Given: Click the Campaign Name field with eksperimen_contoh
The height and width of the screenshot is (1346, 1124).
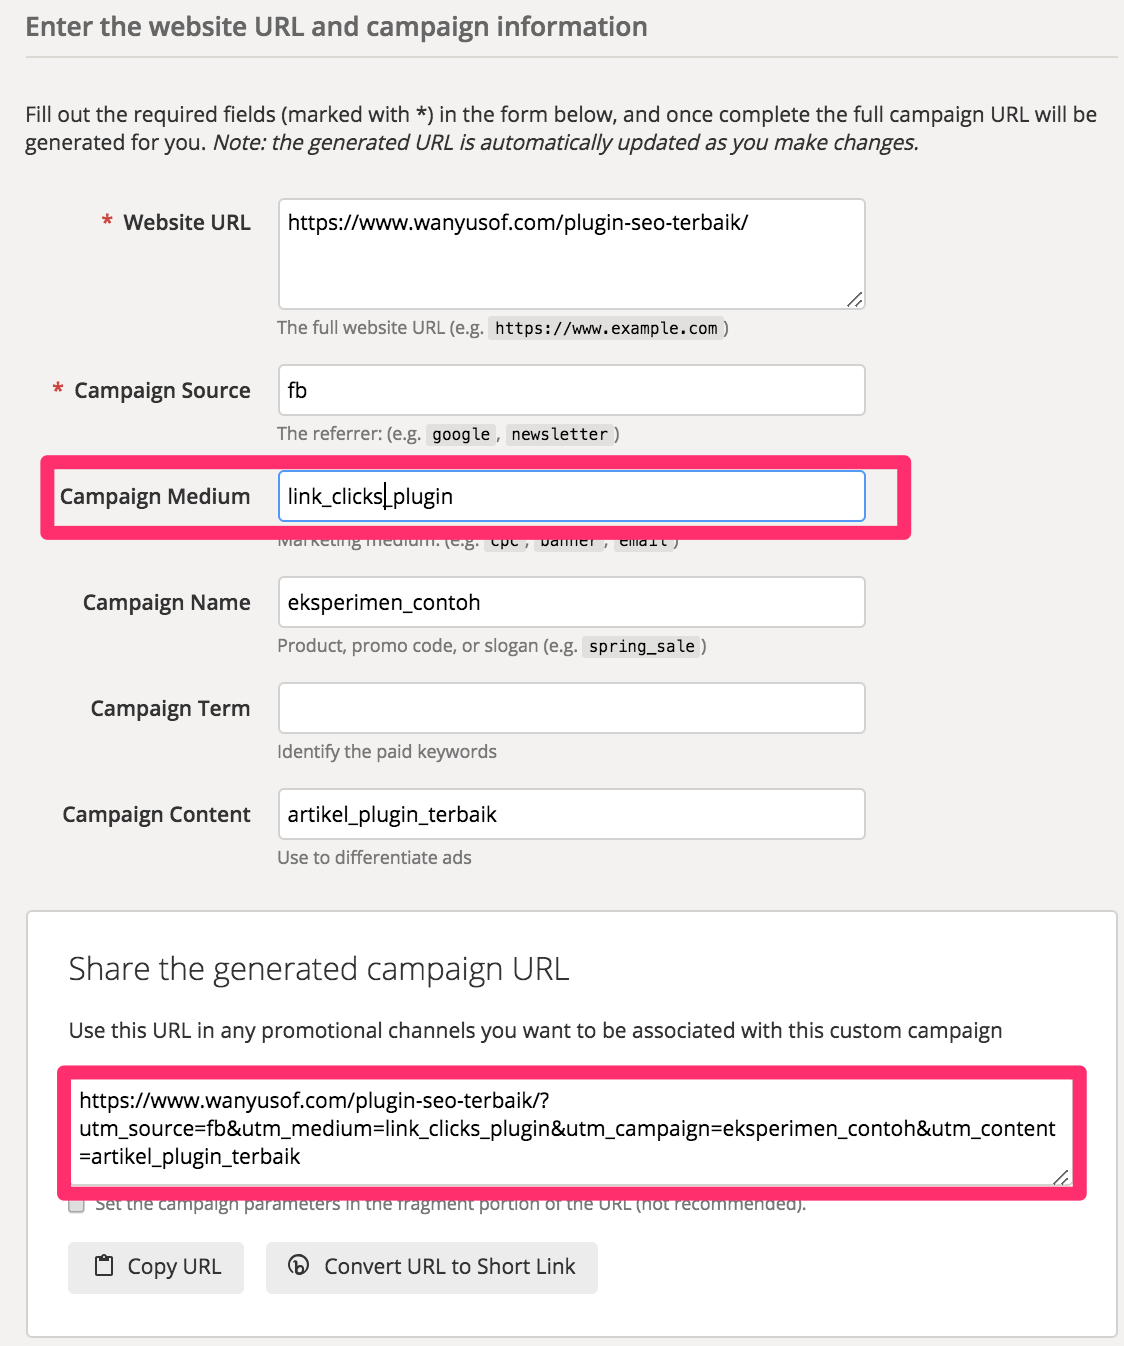Looking at the screenshot, I should tap(571, 602).
